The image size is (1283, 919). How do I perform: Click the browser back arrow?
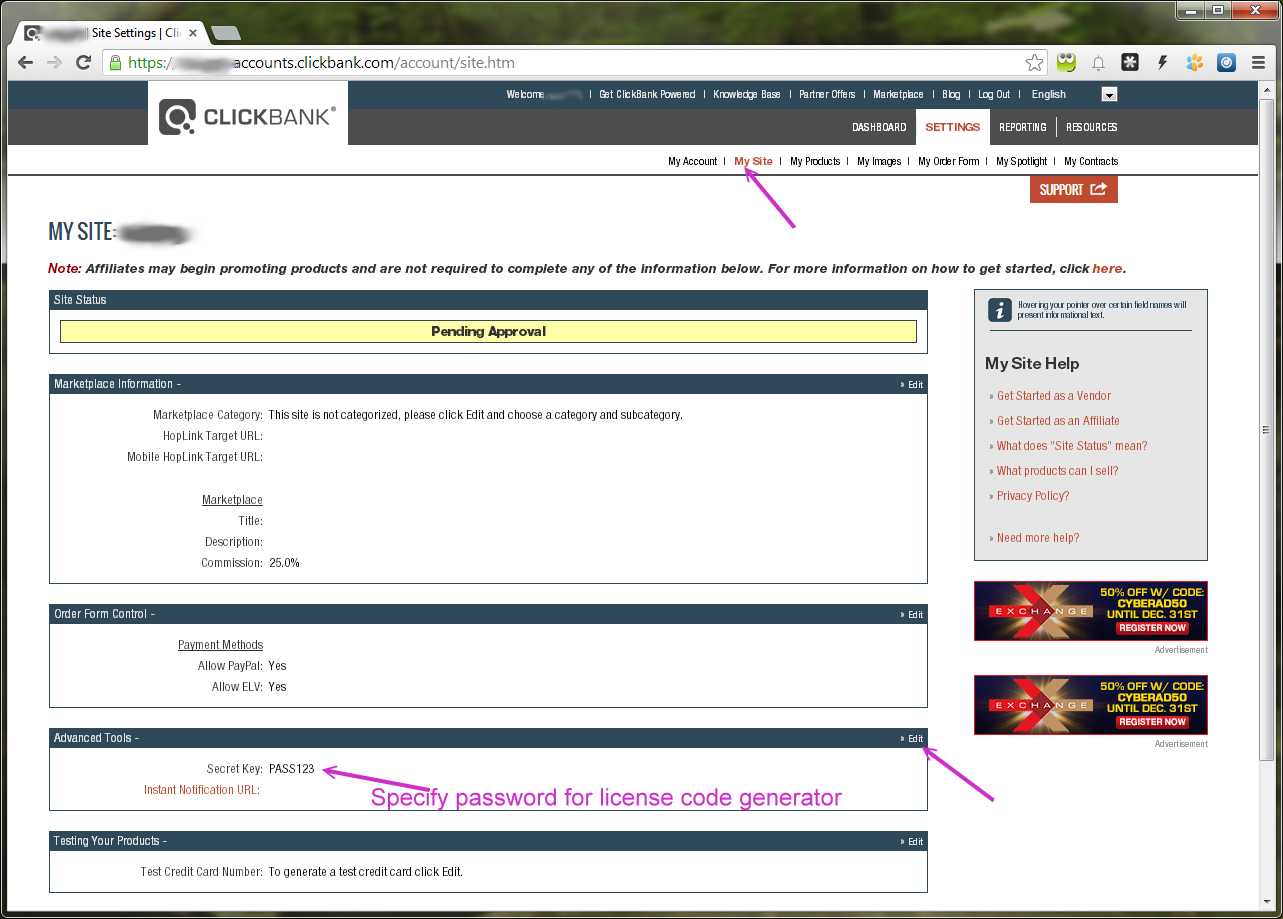coord(26,63)
